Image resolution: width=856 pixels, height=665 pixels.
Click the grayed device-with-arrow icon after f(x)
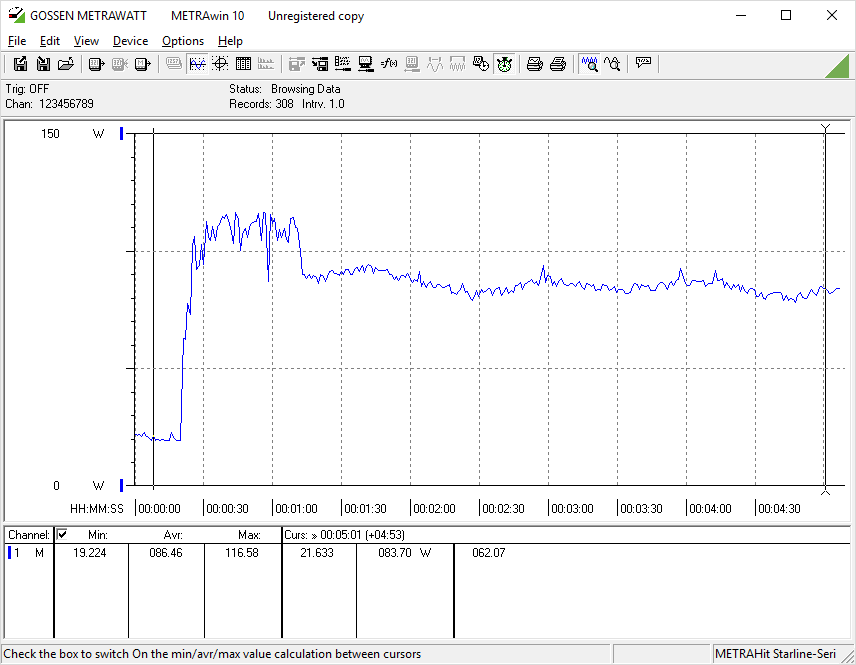pyautogui.click(x=412, y=64)
